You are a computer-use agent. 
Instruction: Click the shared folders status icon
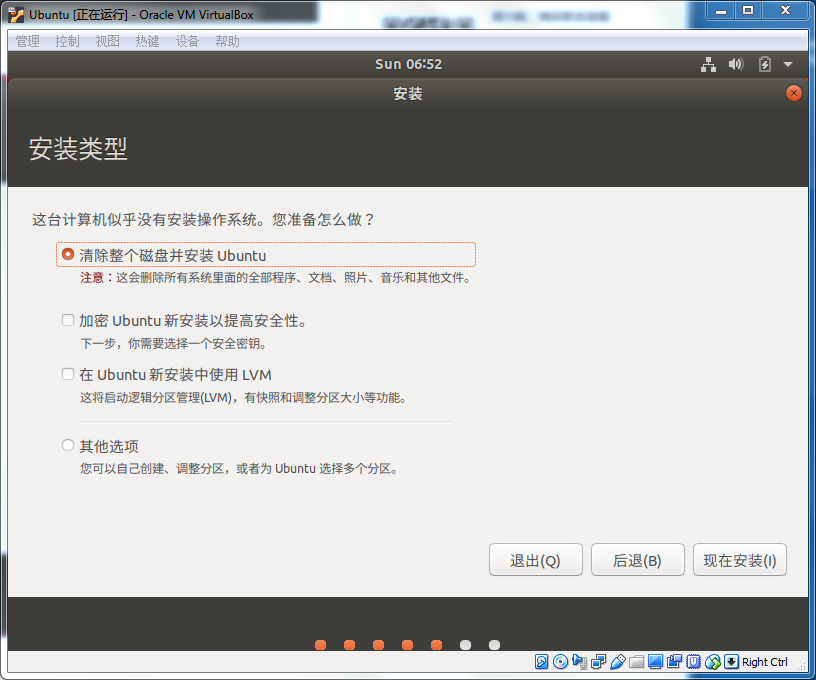point(636,662)
